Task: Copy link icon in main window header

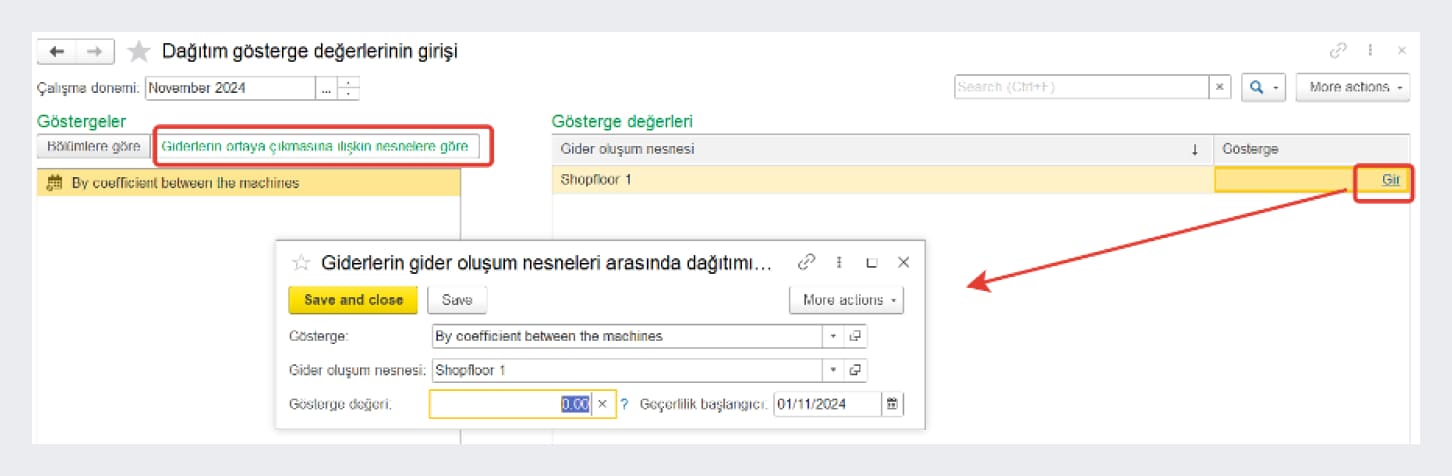Action: pos(1337,50)
